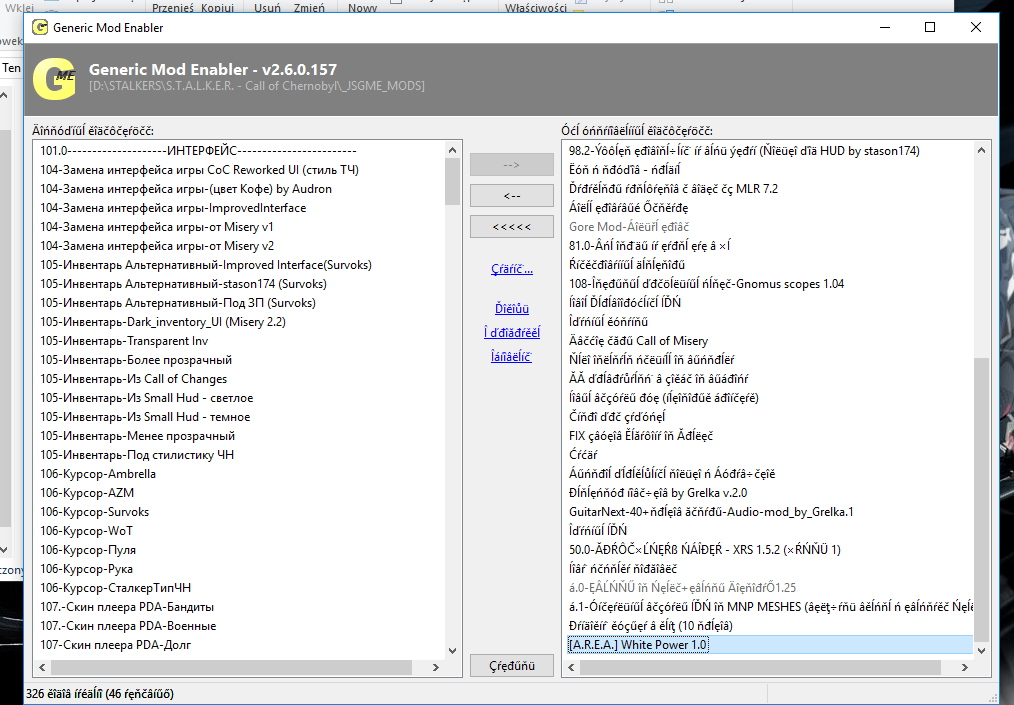Select the "GuitarNext-40" Audio-mod_by_Grelka entry
Image resolution: width=1014 pixels, height=705 pixels.
[x=711, y=512]
